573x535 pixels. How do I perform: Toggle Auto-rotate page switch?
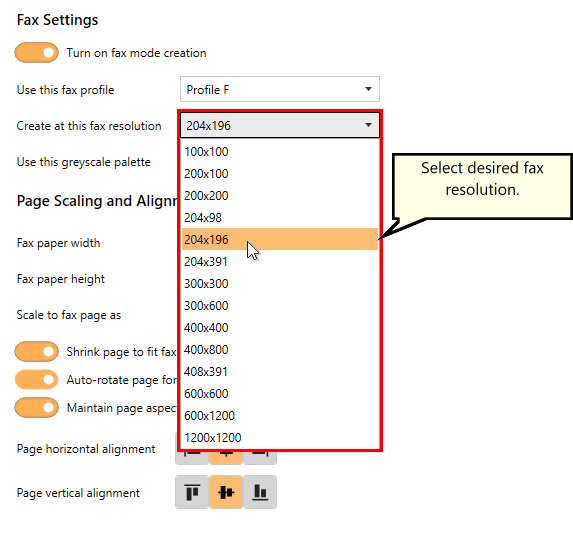[37, 380]
